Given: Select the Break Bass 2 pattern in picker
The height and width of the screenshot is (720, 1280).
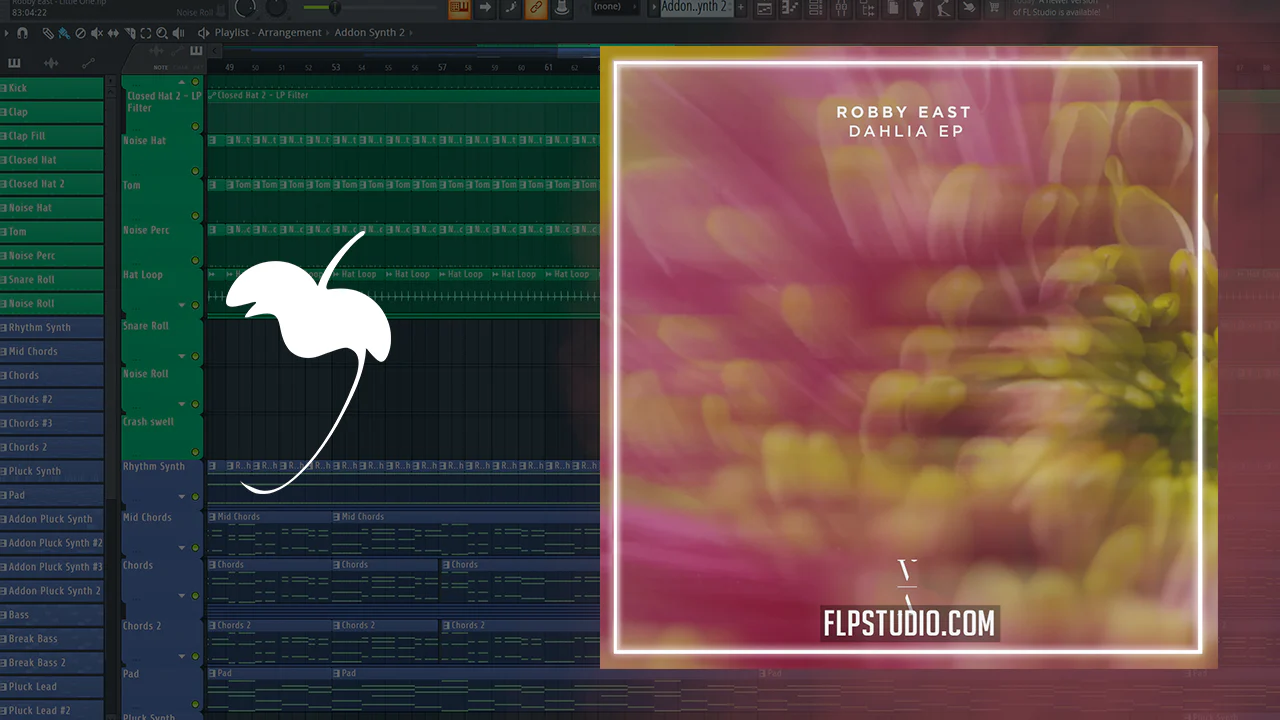Looking at the screenshot, I should point(52,663).
